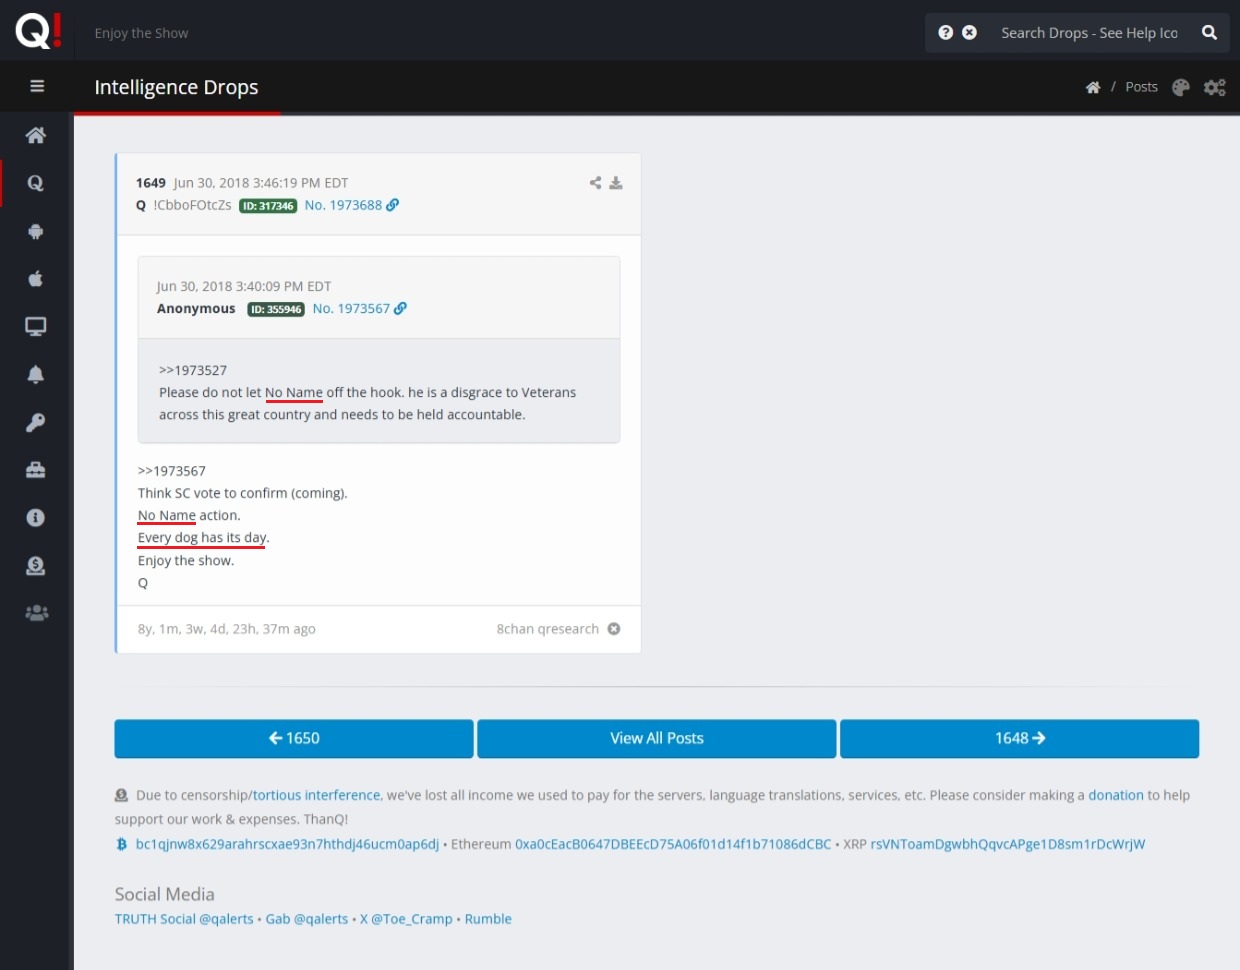
Task: Open Gab @qalerts link
Action: [307, 919]
